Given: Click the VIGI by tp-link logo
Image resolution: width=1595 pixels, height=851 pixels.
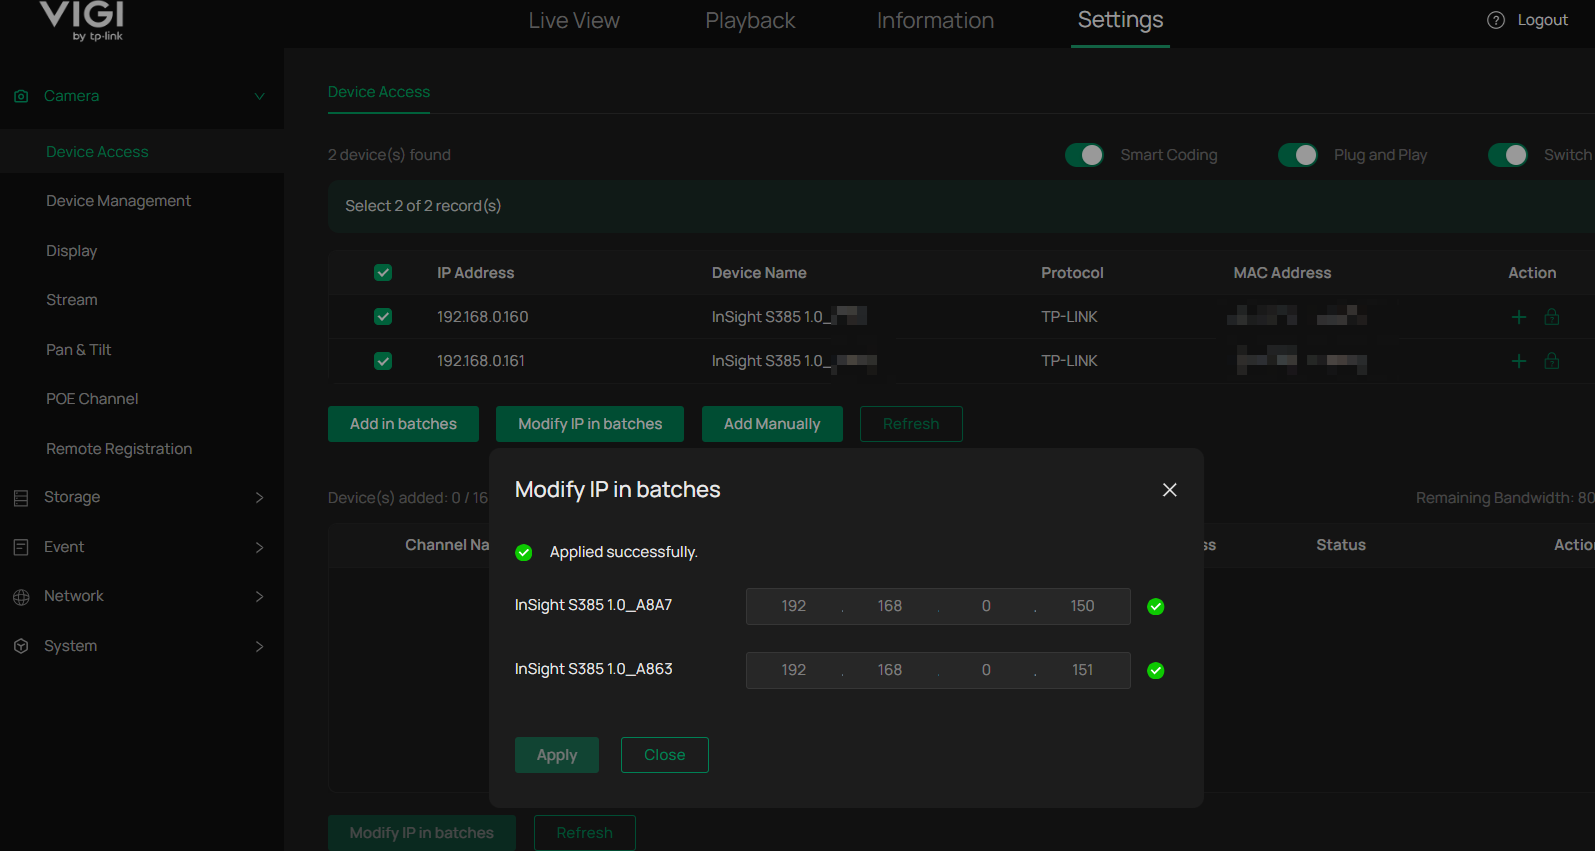Looking at the screenshot, I should (x=82, y=20).
